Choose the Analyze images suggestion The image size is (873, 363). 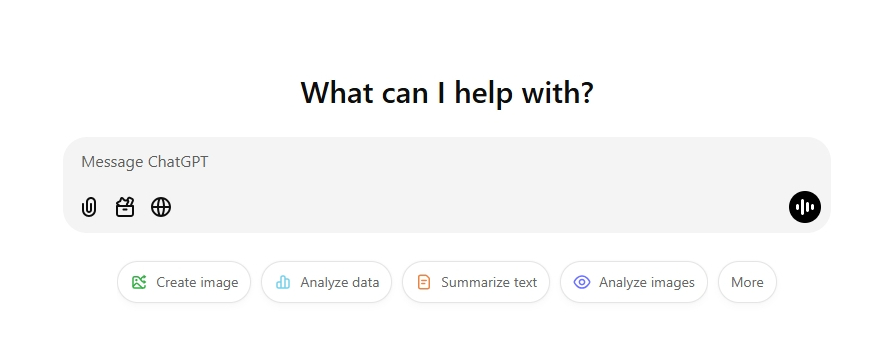click(x=634, y=282)
